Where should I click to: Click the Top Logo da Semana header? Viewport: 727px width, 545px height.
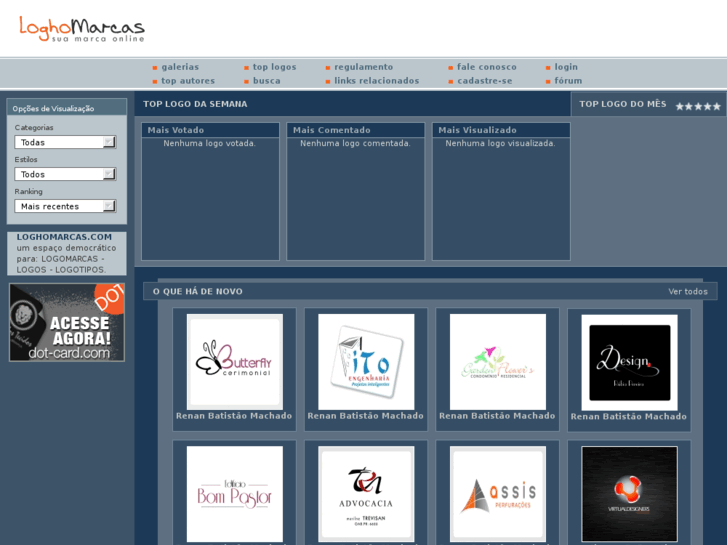click(195, 104)
